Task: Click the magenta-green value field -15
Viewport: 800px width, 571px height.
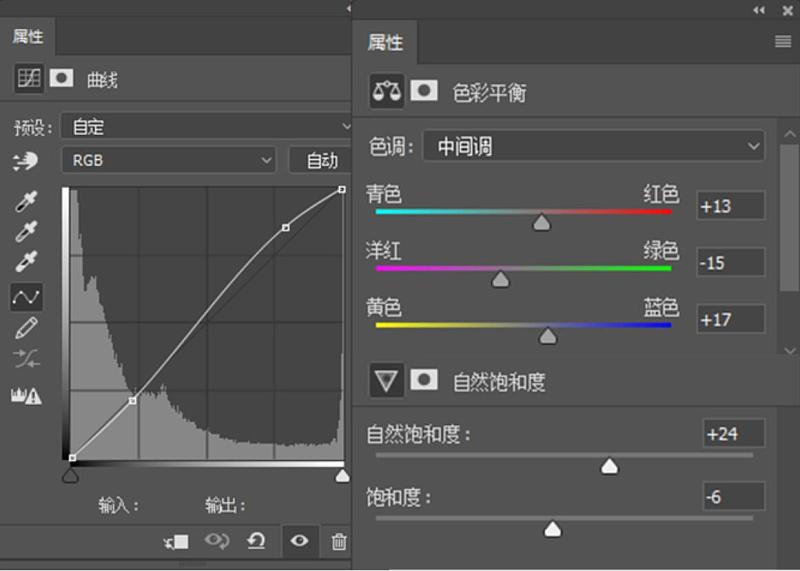Action: (x=731, y=262)
